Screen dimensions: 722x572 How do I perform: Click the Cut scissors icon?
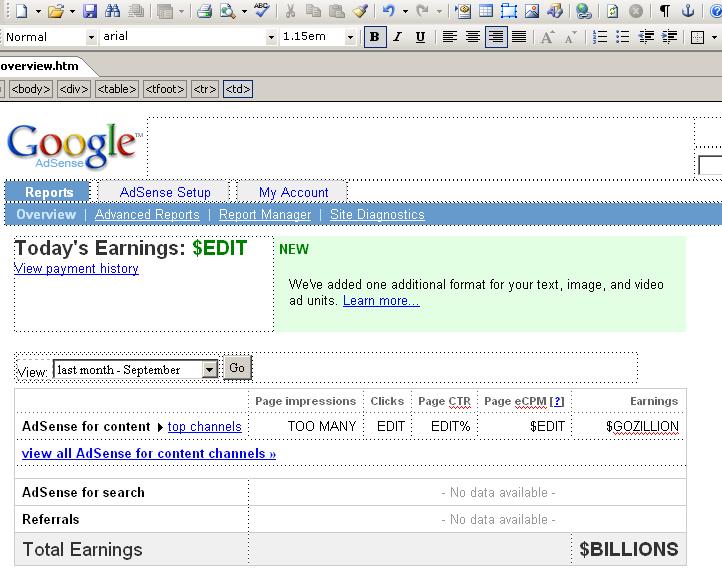coord(290,11)
